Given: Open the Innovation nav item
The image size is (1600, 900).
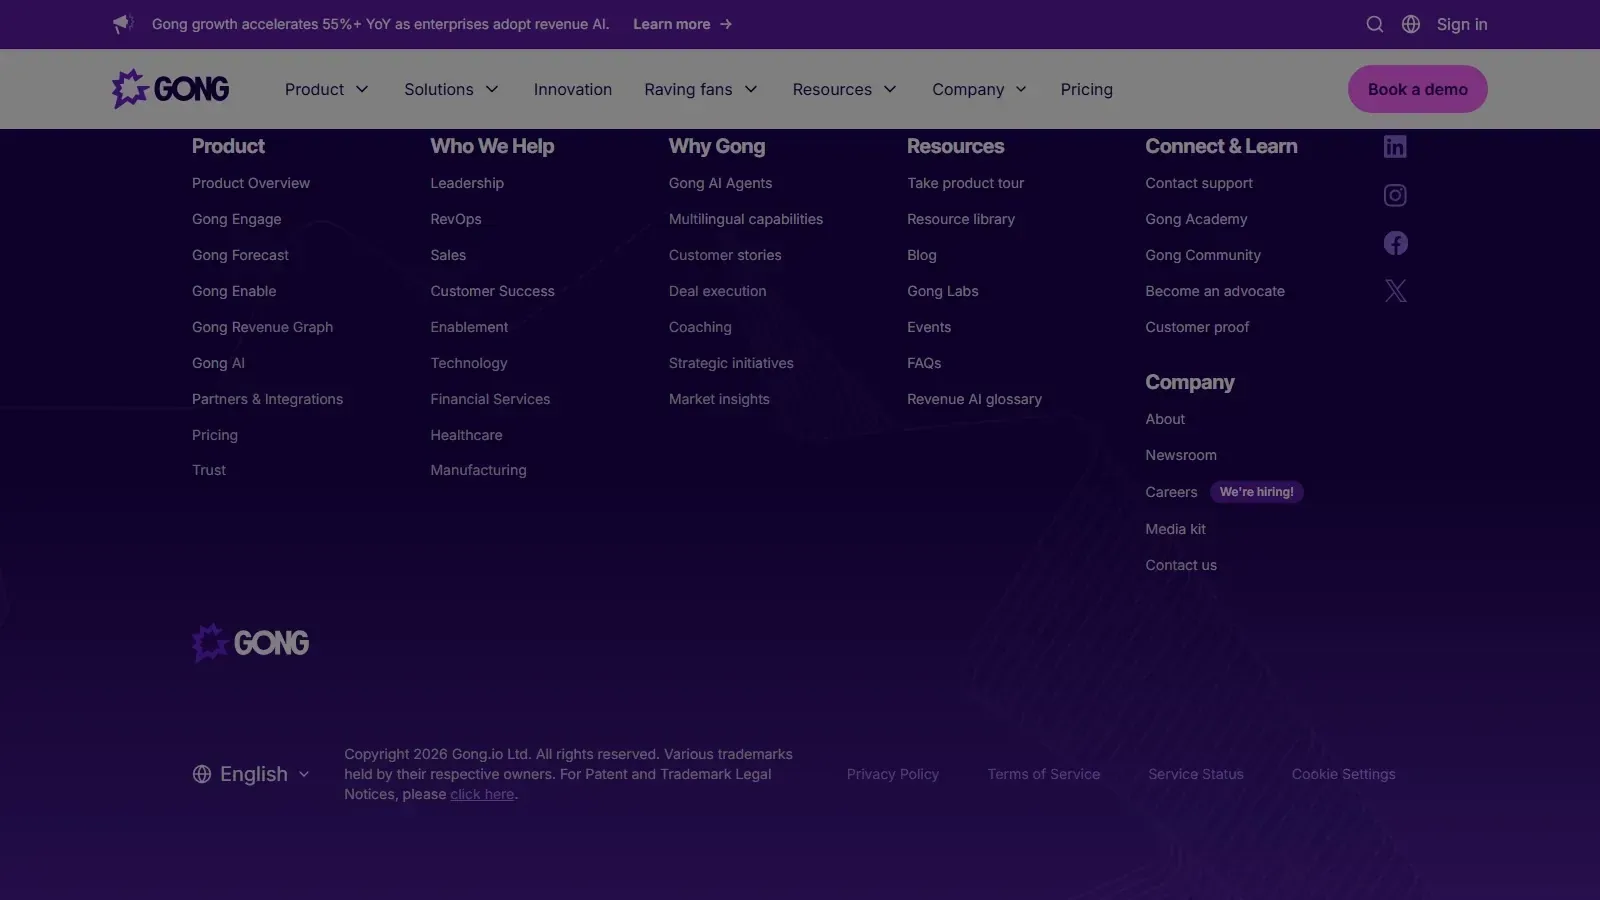Looking at the screenshot, I should click(x=573, y=89).
